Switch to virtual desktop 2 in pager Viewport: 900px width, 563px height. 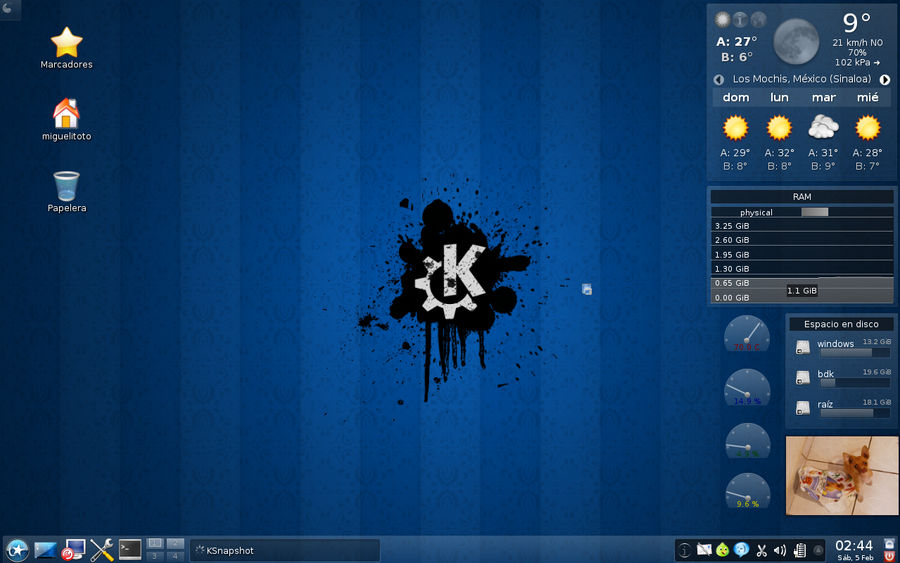point(175,543)
